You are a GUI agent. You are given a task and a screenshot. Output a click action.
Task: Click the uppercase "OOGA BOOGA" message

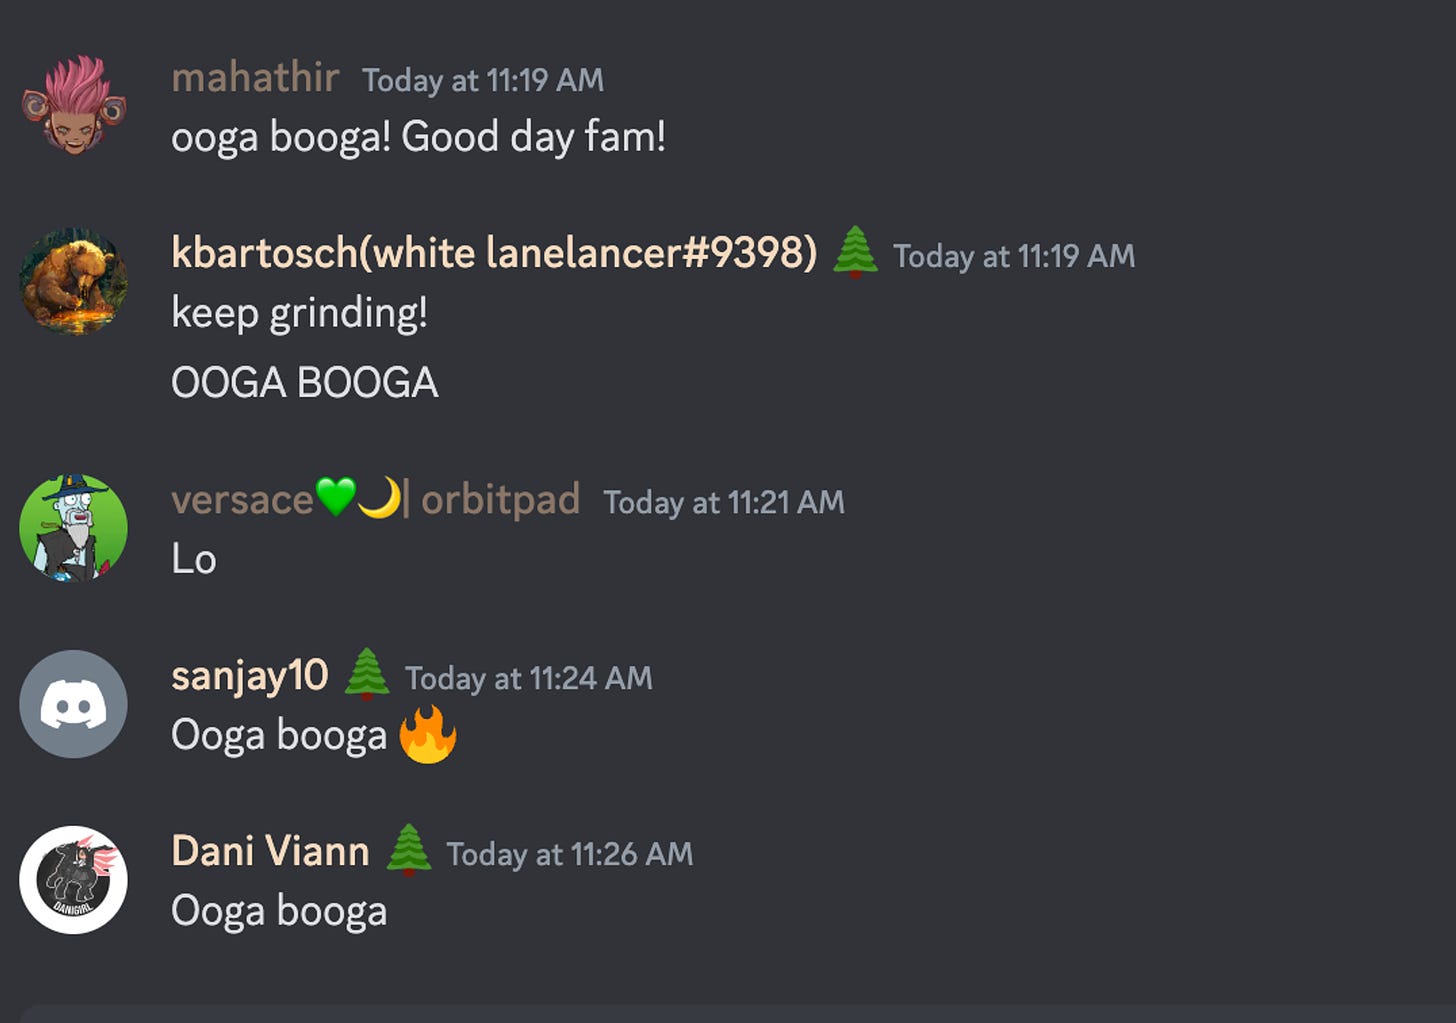click(304, 383)
